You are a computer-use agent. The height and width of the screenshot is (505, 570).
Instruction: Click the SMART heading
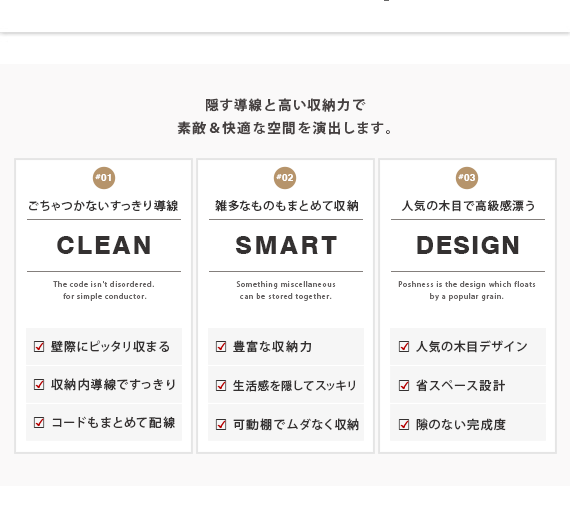(286, 245)
